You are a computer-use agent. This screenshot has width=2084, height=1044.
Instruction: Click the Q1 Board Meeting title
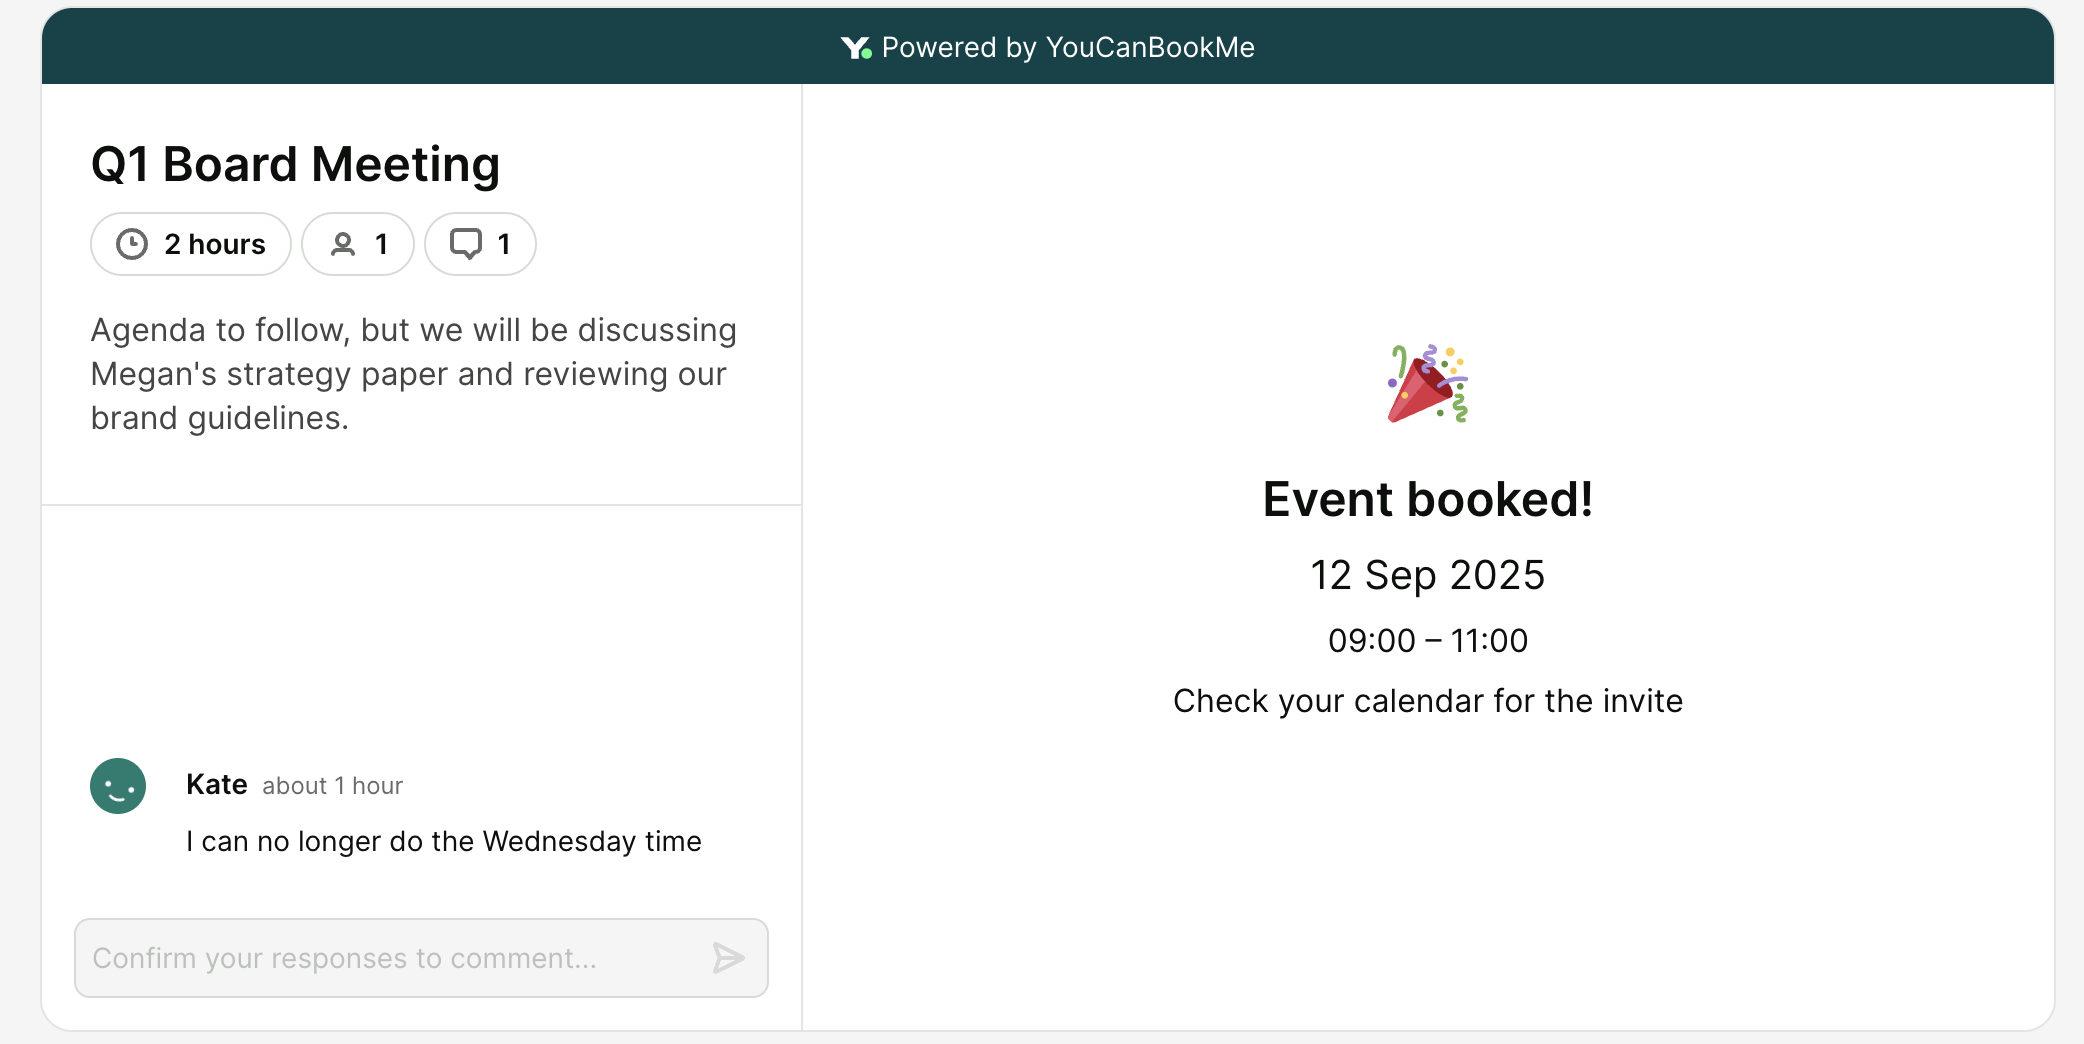point(295,164)
